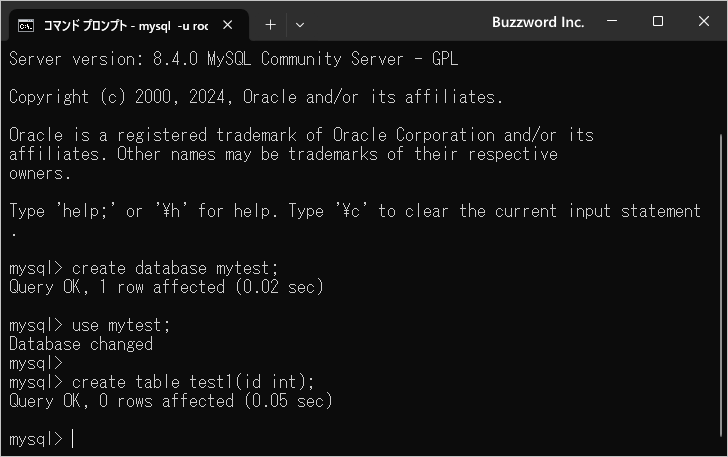
Task: Click the Buzzword Inc. title bar text
Action: click(538, 22)
